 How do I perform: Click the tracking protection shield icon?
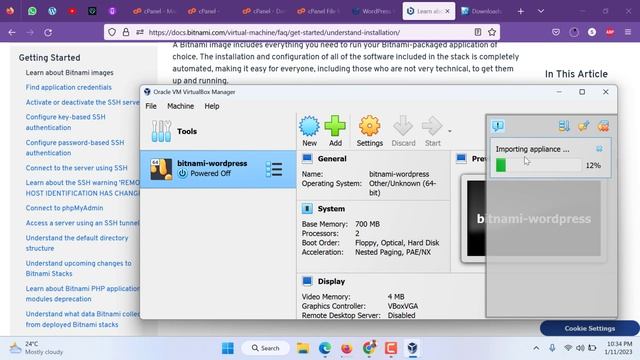point(112,32)
